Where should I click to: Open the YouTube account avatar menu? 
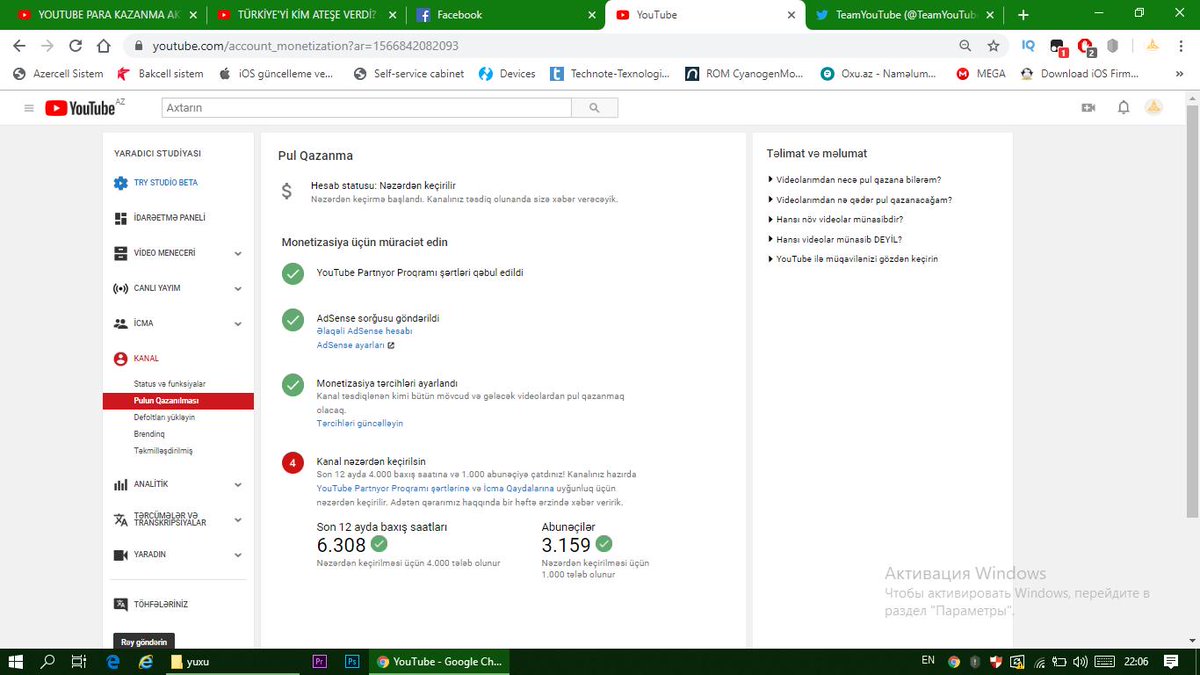[x=1154, y=108]
